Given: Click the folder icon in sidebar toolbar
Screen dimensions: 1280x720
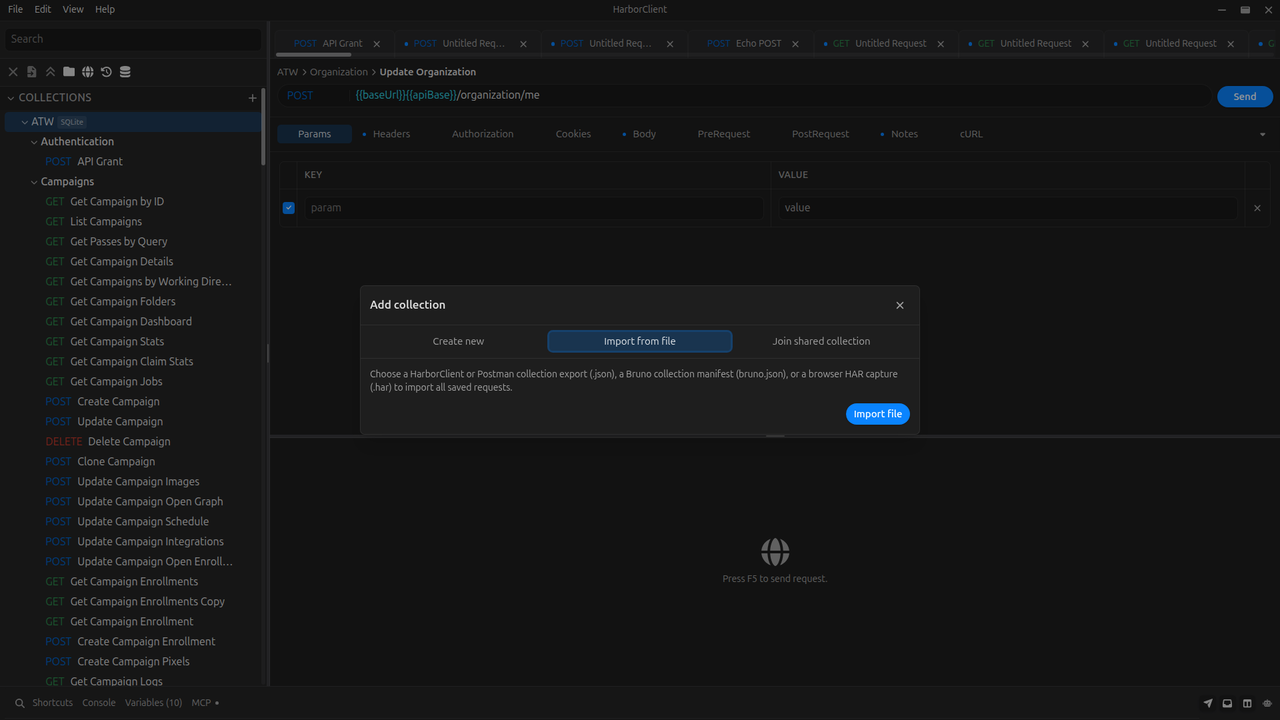Looking at the screenshot, I should coord(68,72).
